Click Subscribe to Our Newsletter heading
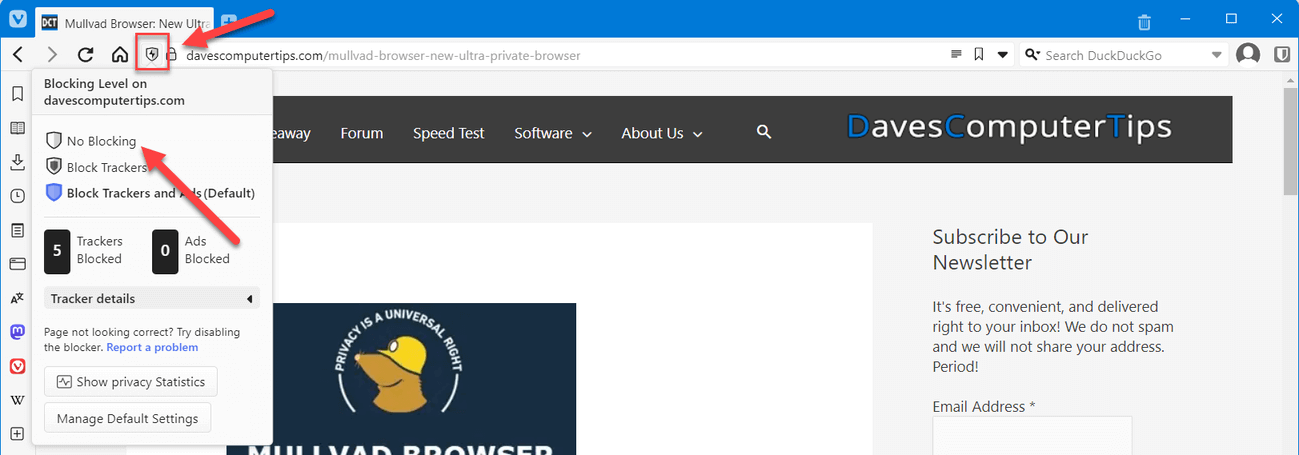Image resolution: width=1299 pixels, height=455 pixels. [1010, 250]
